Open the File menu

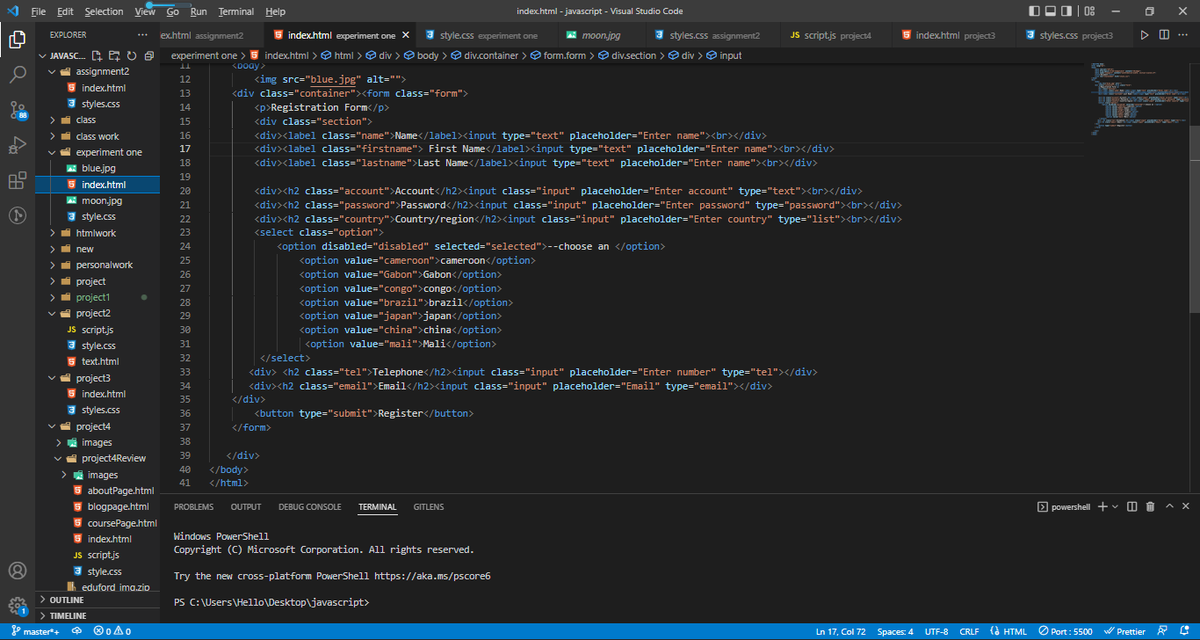pos(39,11)
